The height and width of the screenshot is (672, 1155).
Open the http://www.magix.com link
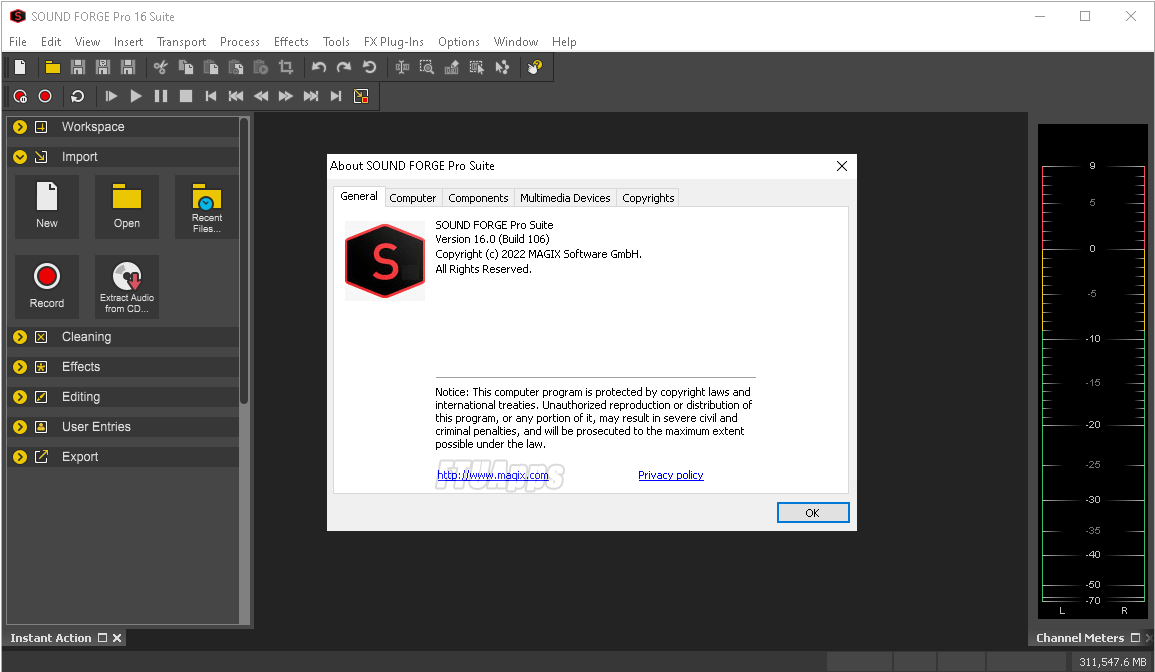493,475
